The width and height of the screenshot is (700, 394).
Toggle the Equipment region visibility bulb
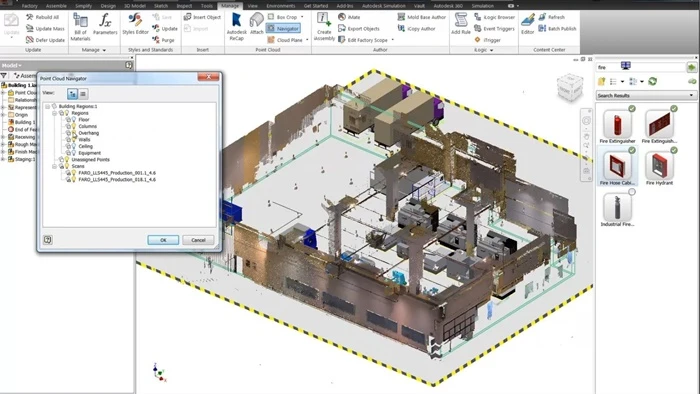tap(74, 153)
